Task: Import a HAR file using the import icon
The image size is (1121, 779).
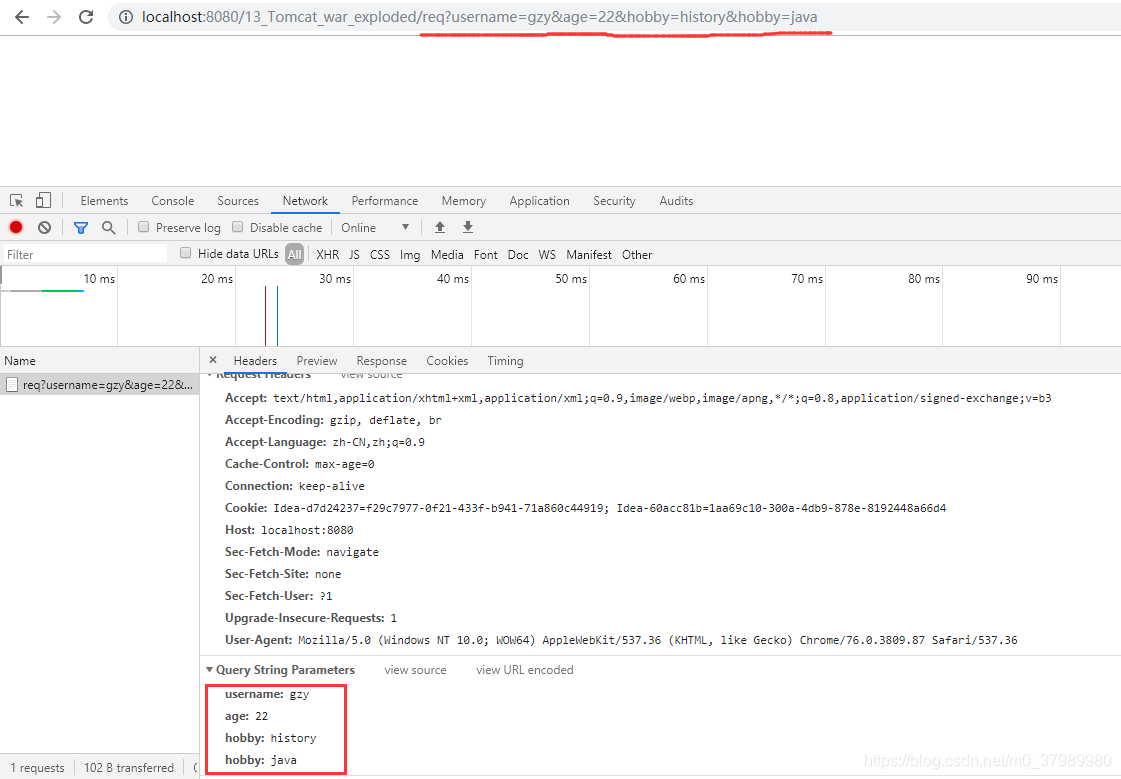Action: coord(440,227)
